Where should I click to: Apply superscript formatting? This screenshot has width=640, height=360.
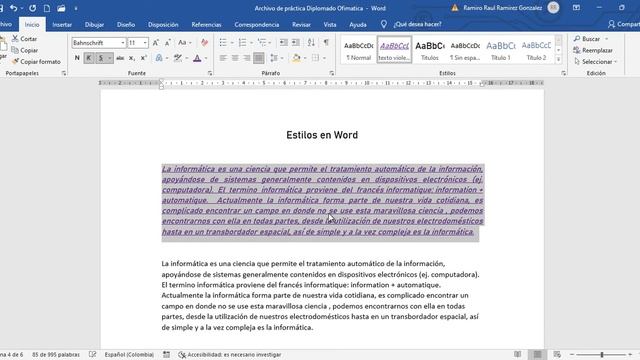(144, 58)
